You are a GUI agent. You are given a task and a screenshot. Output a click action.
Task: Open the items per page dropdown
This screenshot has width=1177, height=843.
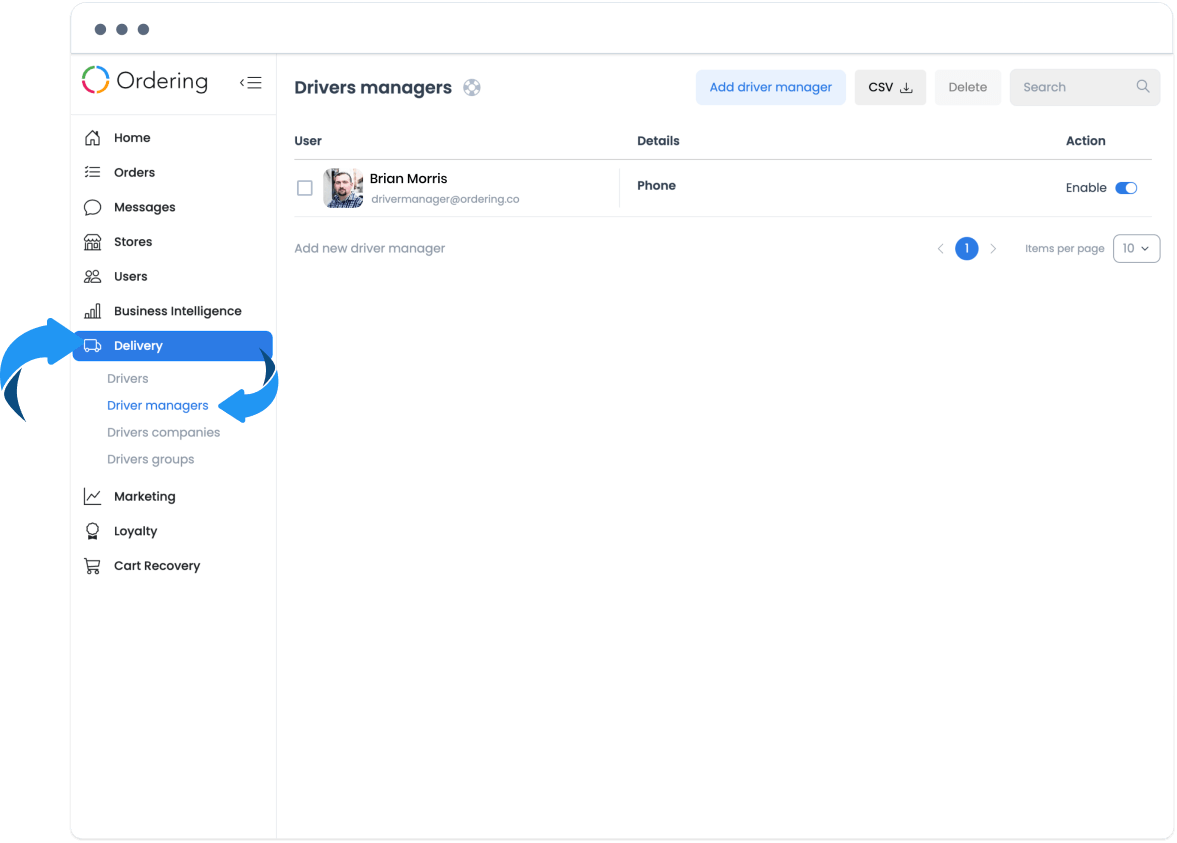(x=1136, y=248)
